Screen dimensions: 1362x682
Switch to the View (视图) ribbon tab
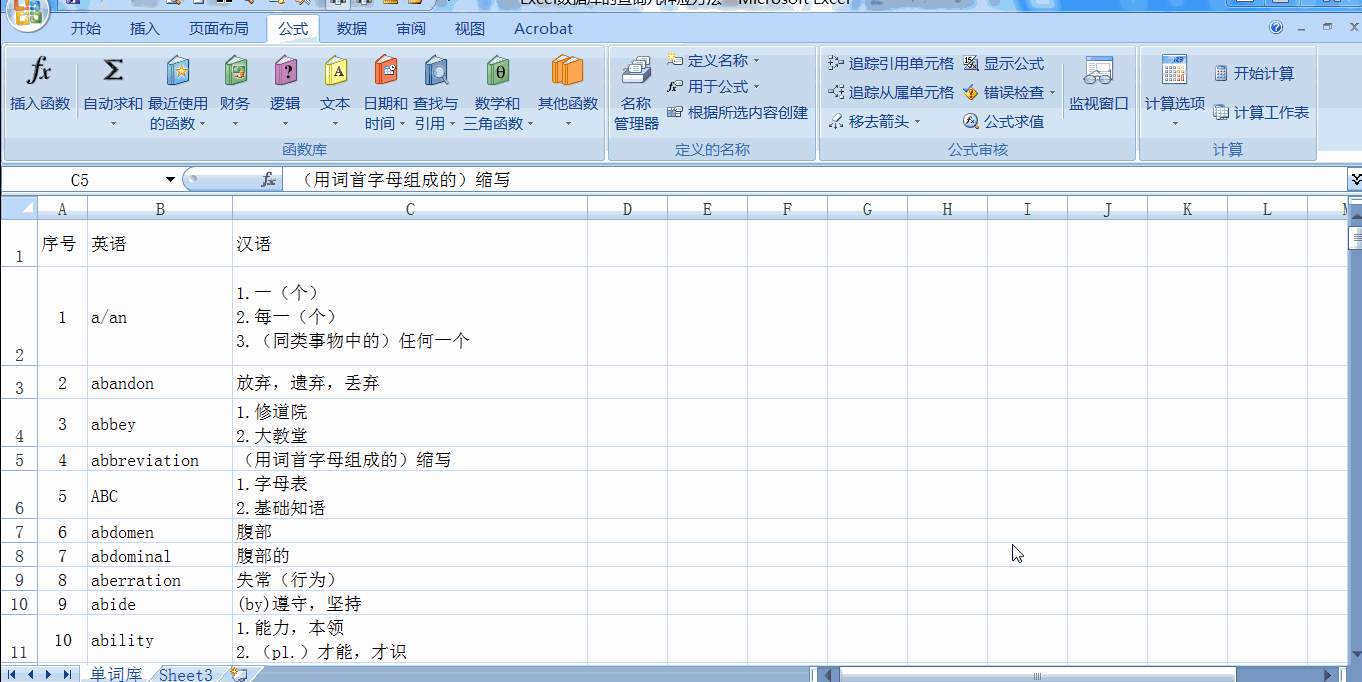tap(470, 28)
